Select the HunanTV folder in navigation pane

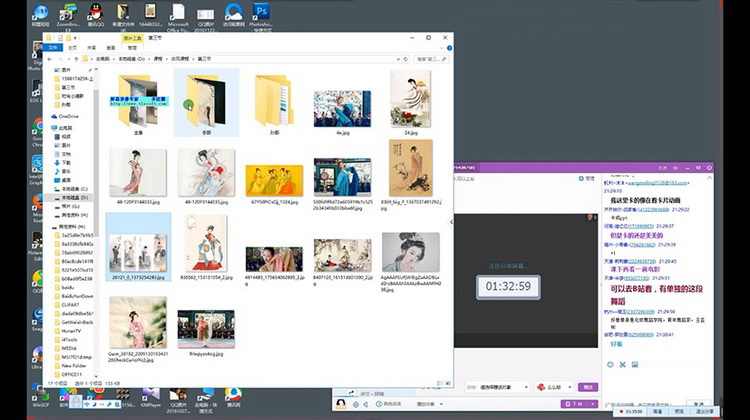coord(71,331)
